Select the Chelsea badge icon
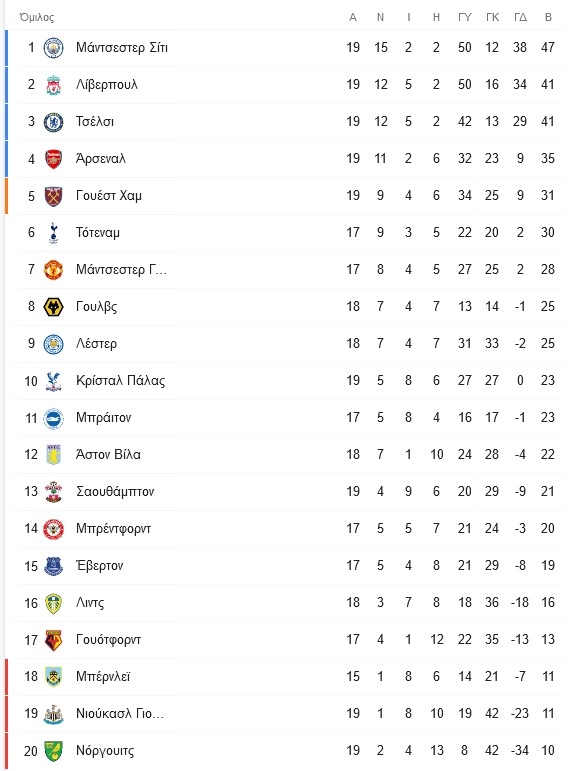 pyautogui.click(x=53, y=122)
